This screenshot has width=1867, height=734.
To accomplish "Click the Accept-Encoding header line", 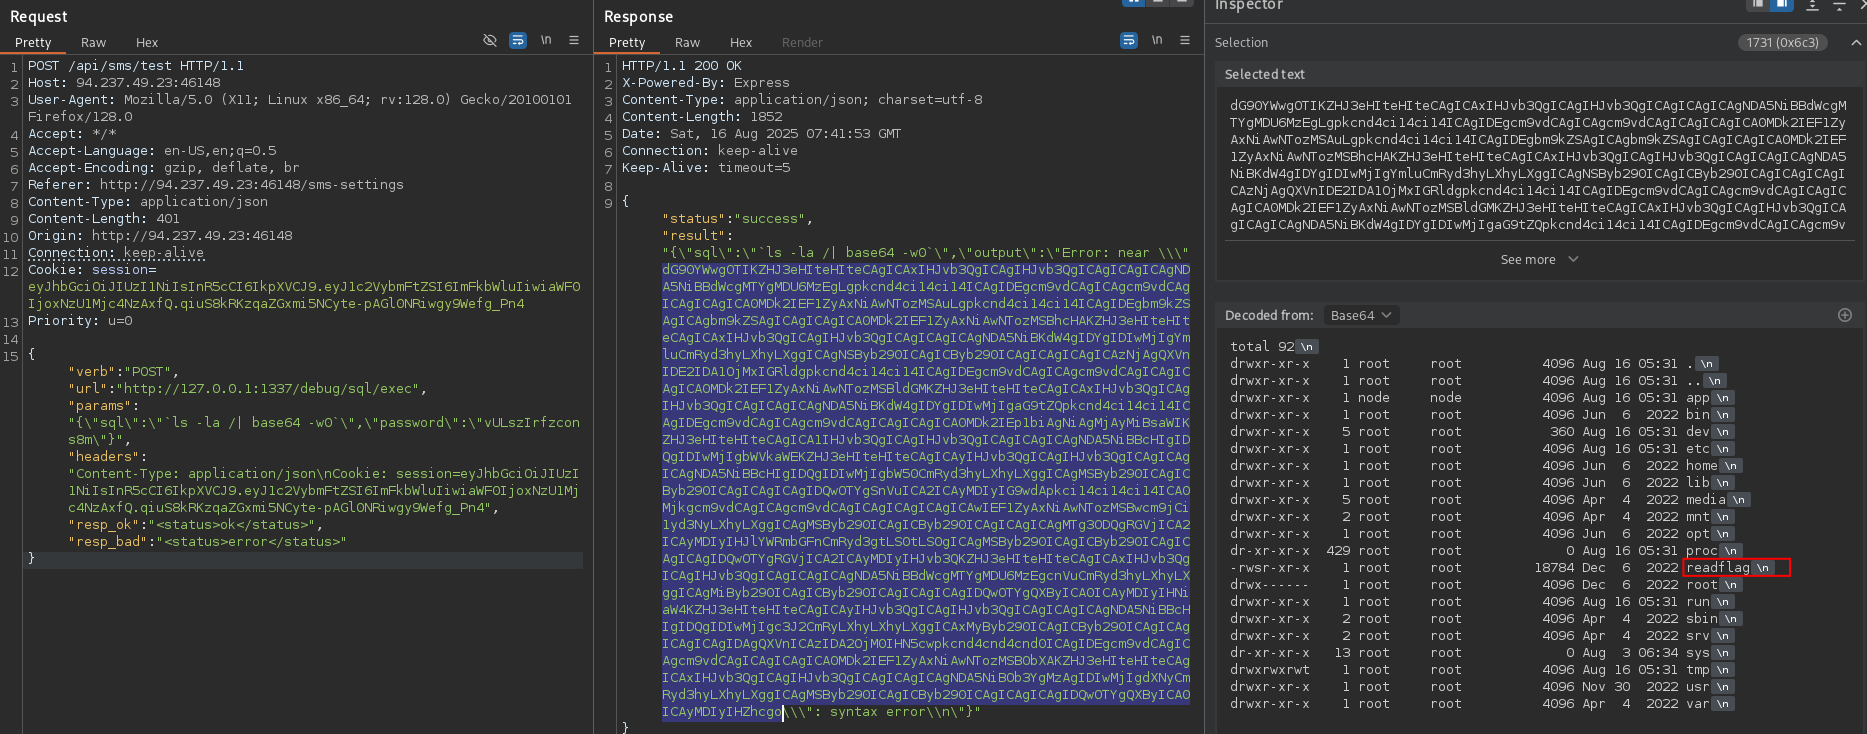I will click(x=164, y=168).
